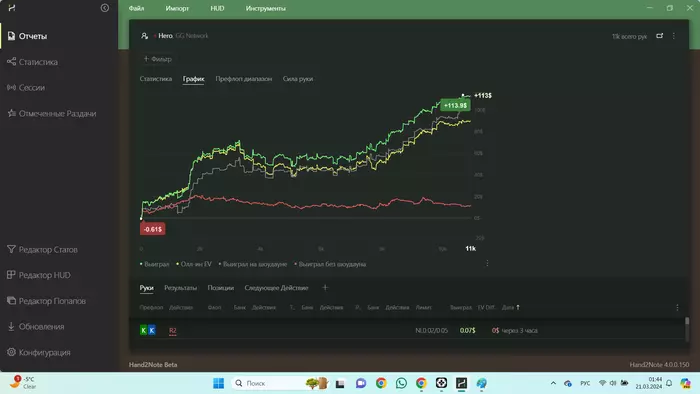Collapse the sidebar with the arrow icon
Screen dimensions: 700x394
tap(104, 8)
